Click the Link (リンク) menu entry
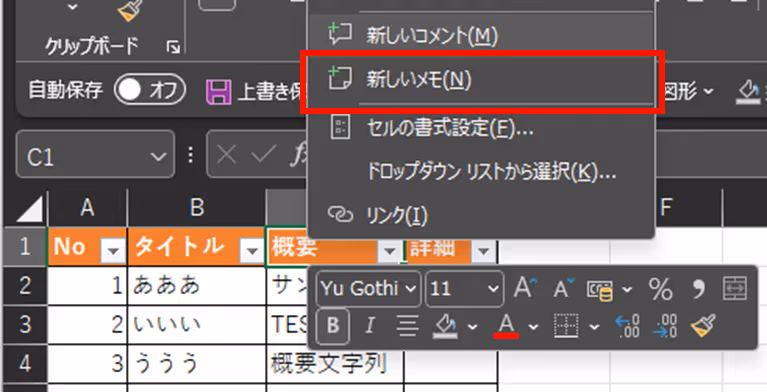767x392 pixels. [482, 214]
